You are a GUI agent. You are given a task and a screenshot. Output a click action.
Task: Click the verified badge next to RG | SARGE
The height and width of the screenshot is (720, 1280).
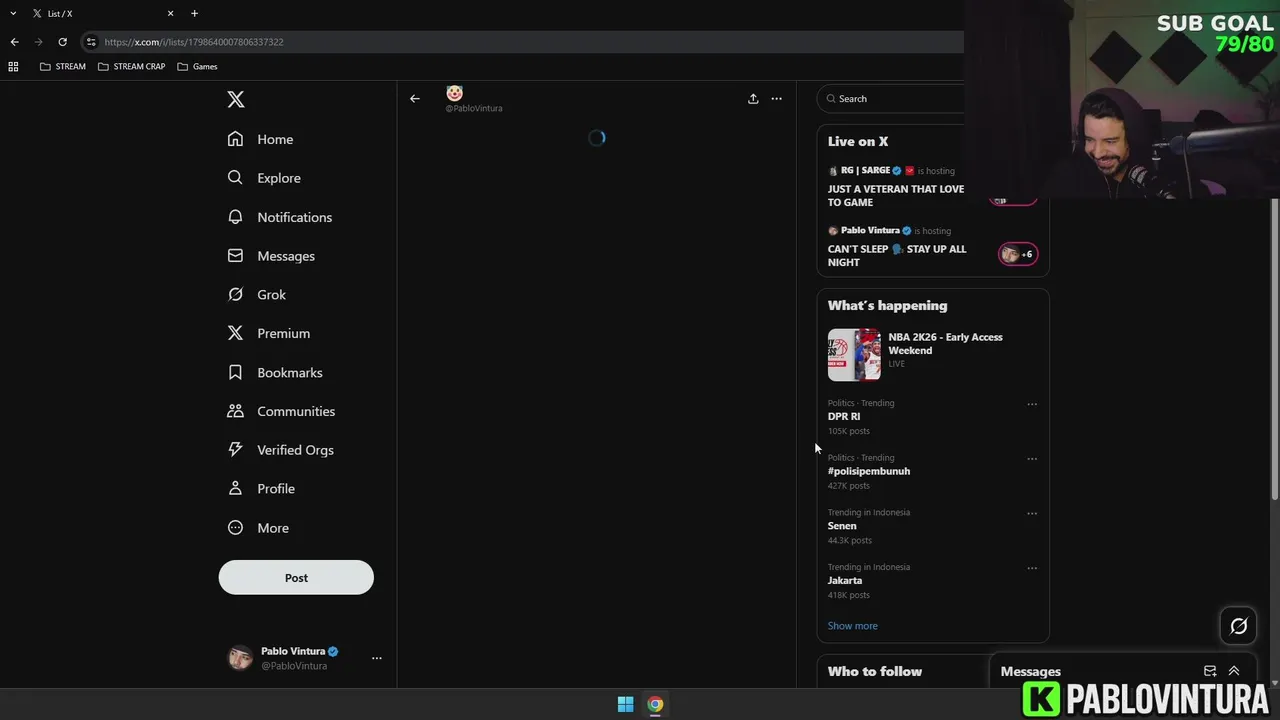(897, 171)
